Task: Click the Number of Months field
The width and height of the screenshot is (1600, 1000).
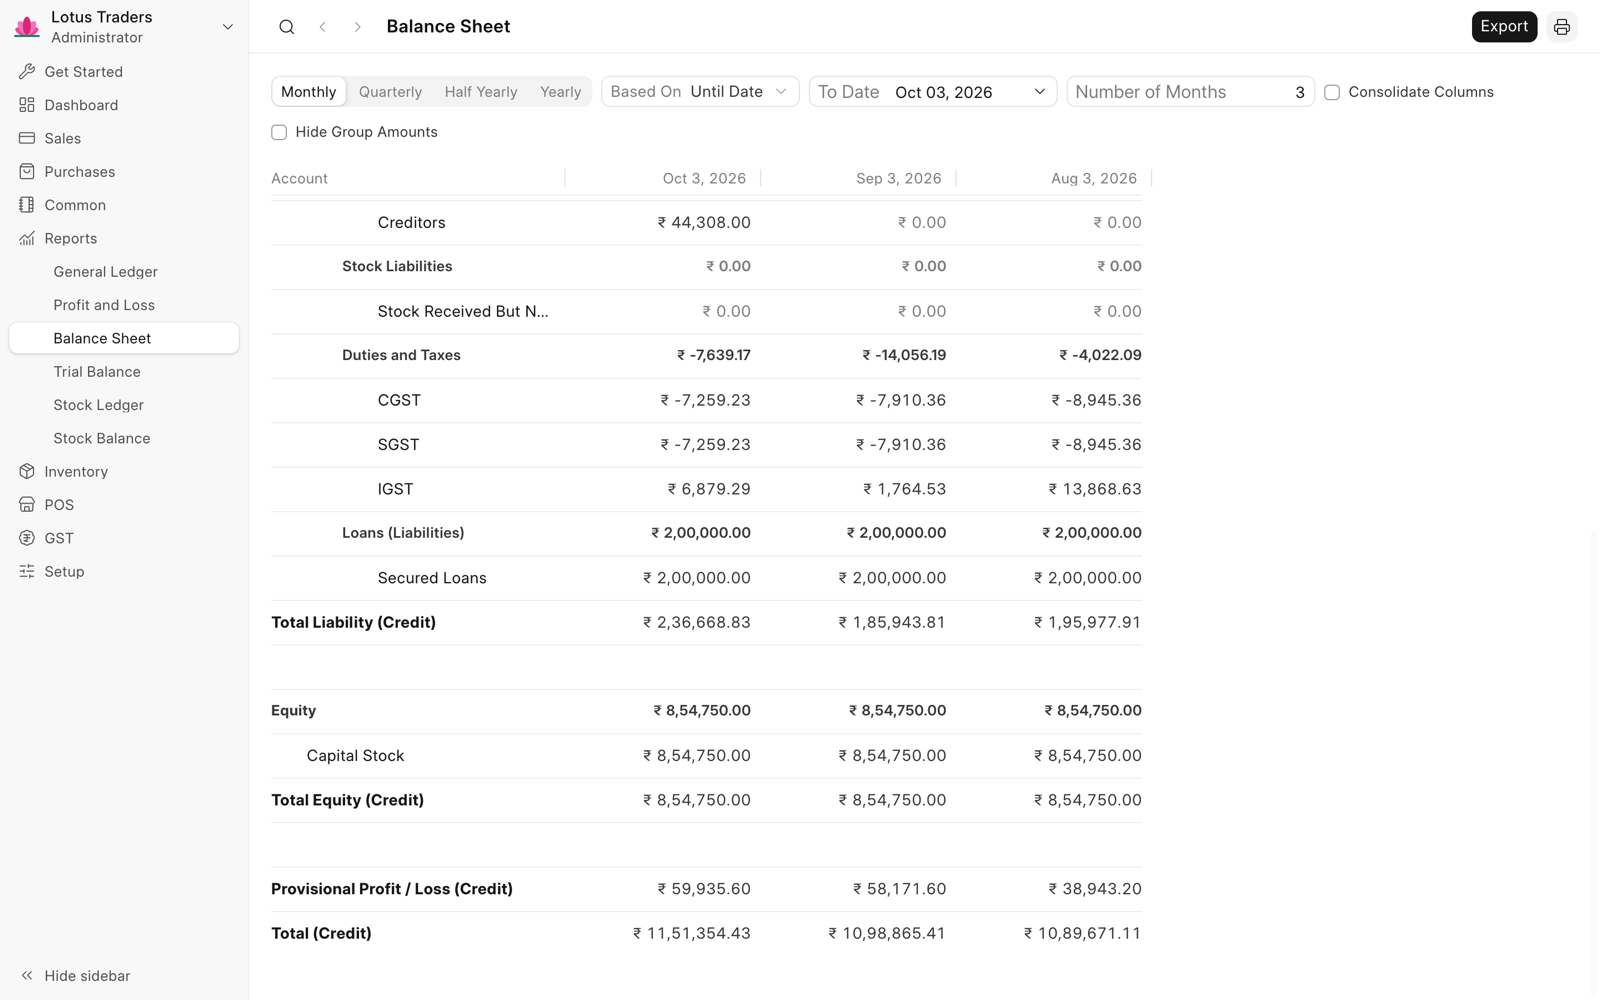Action: click(1190, 92)
